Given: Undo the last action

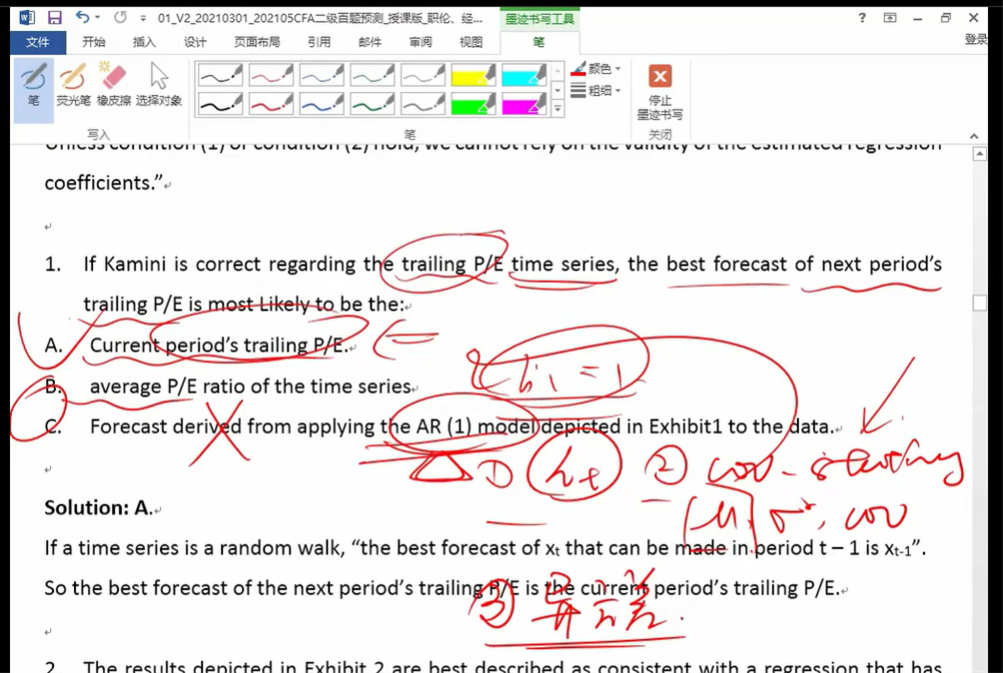Looking at the screenshot, I should pos(82,17).
